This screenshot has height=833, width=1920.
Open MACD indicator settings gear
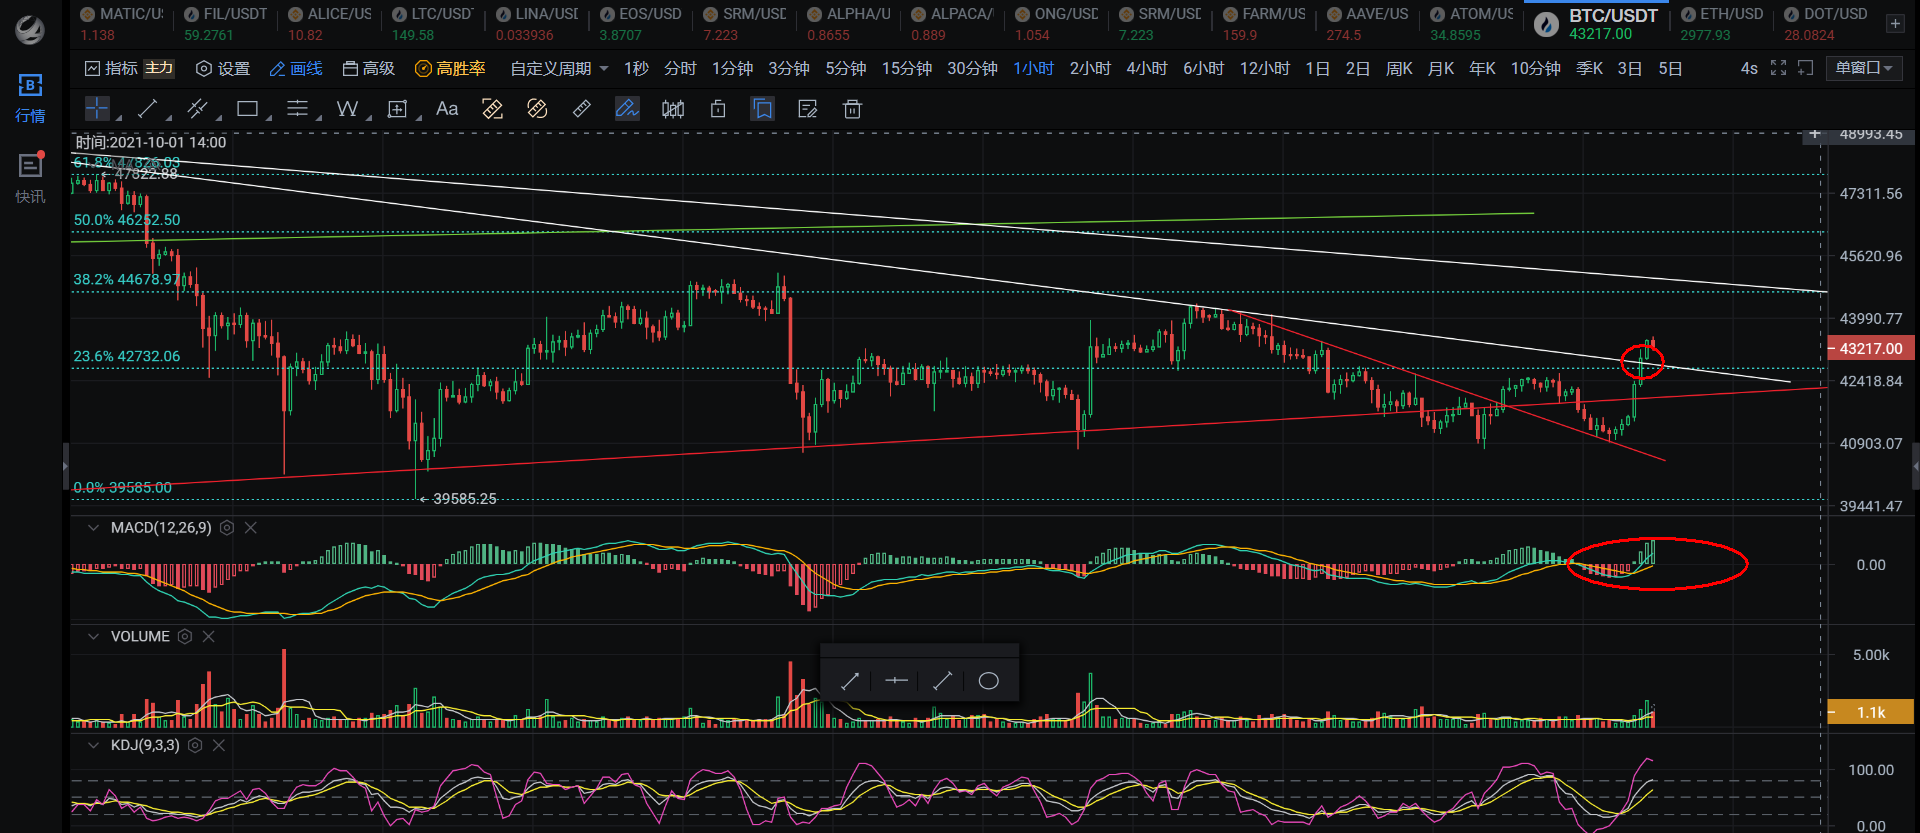tap(227, 528)
